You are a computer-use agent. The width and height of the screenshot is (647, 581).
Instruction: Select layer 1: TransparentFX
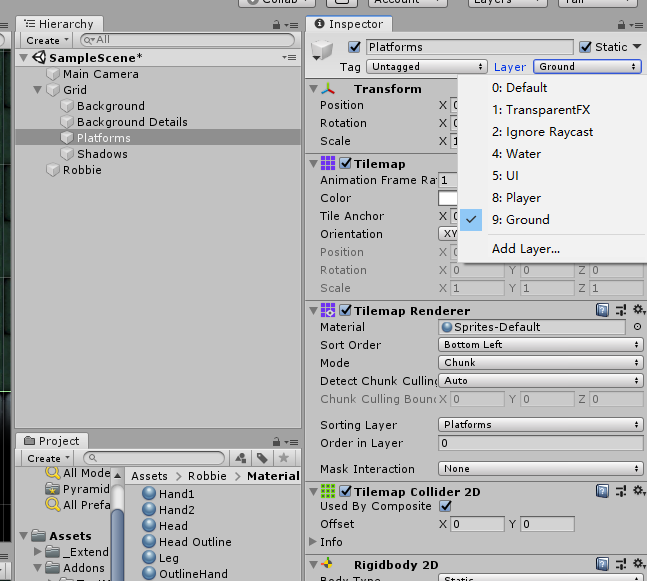[552, 110]
